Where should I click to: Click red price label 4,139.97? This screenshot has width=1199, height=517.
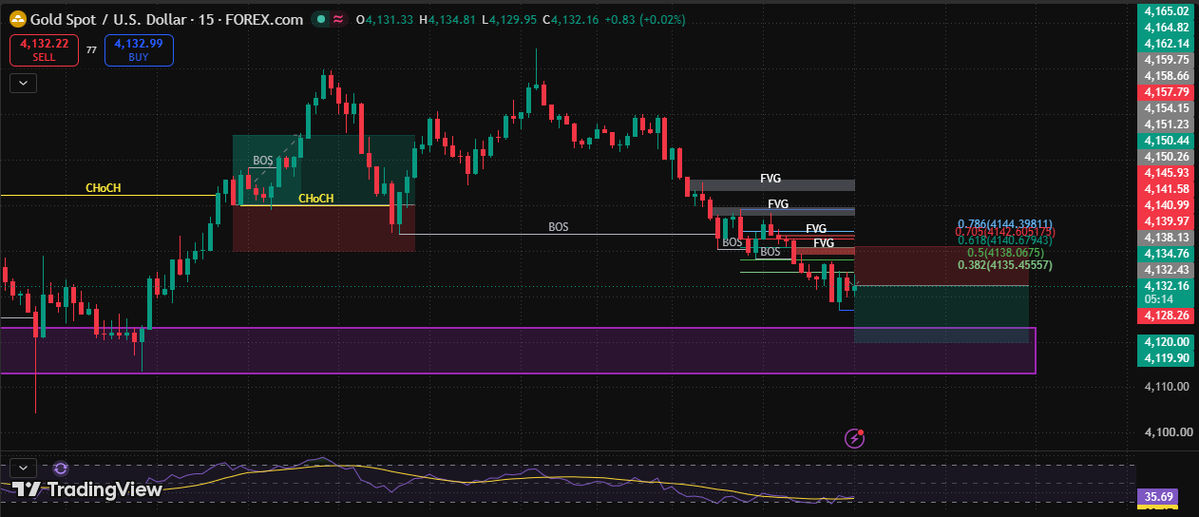(1166, 221)
